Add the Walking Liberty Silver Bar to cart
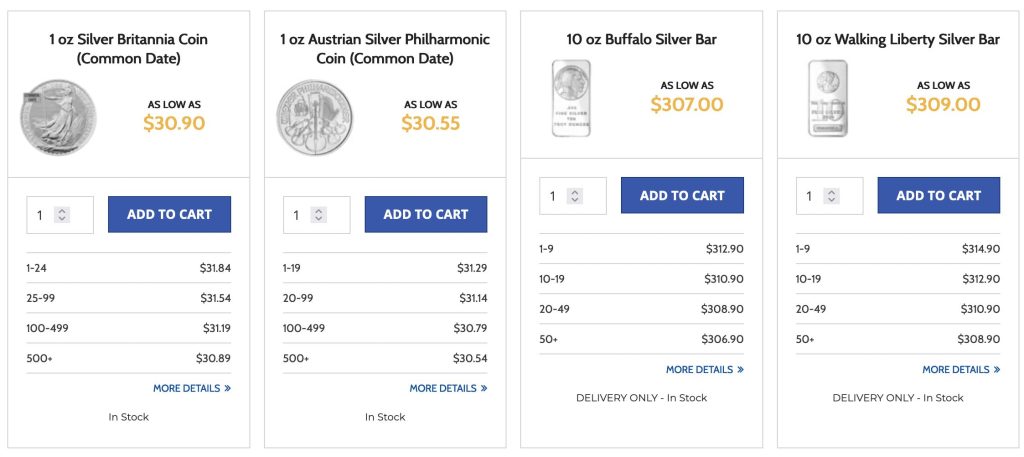This screenshot has height=457, width=1024. pyautogui.click(x=939, y=195)
